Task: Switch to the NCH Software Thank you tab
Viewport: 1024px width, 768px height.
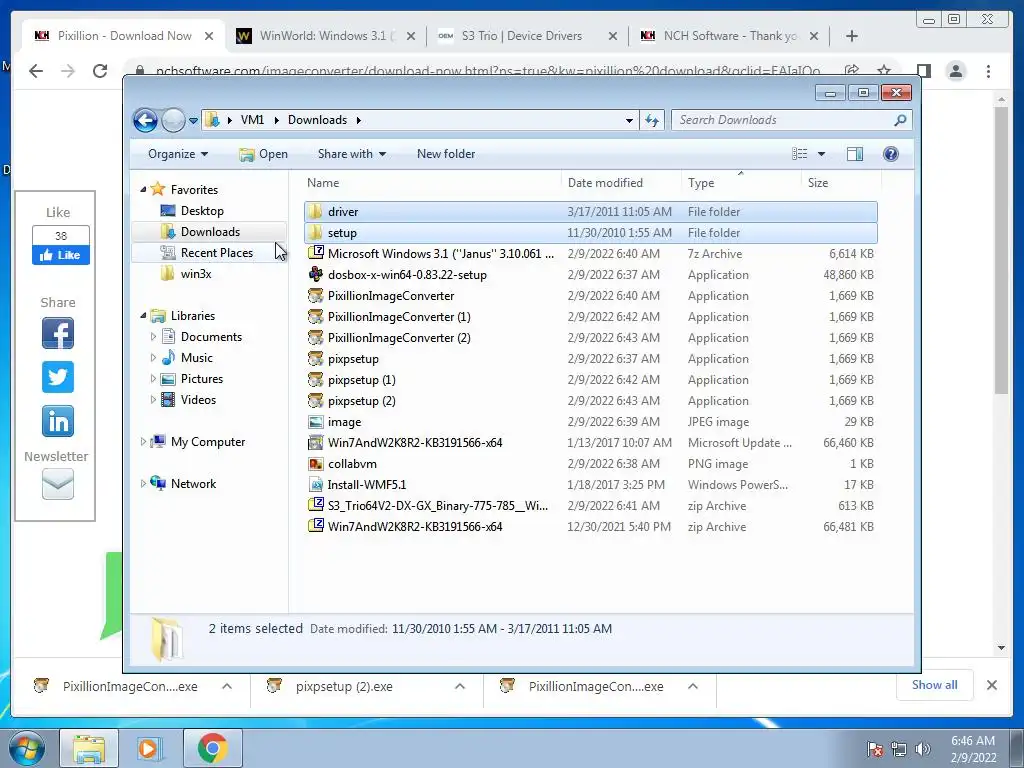Action: tap(729, 36)
